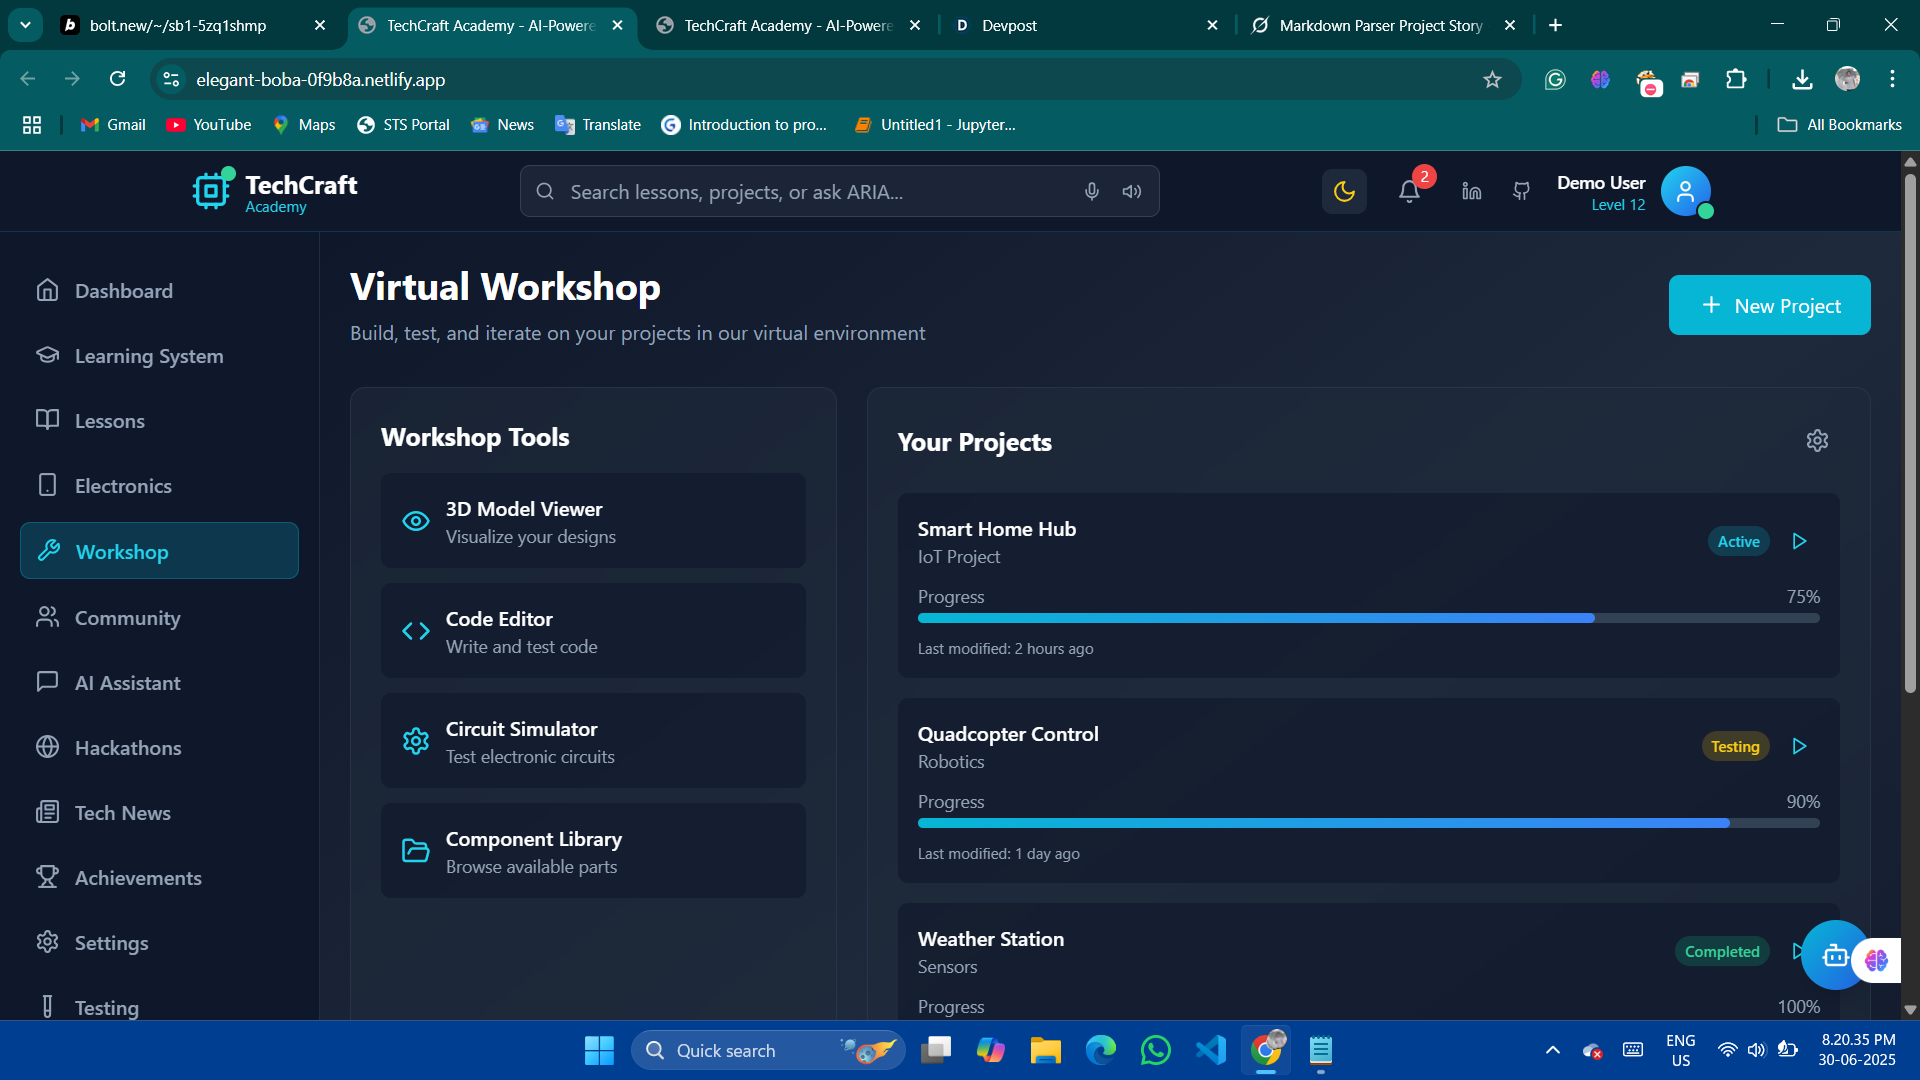1920x1080 pixels.
Task: Open the Demo User profile avatar
Action: click(x=1685, y=191)
